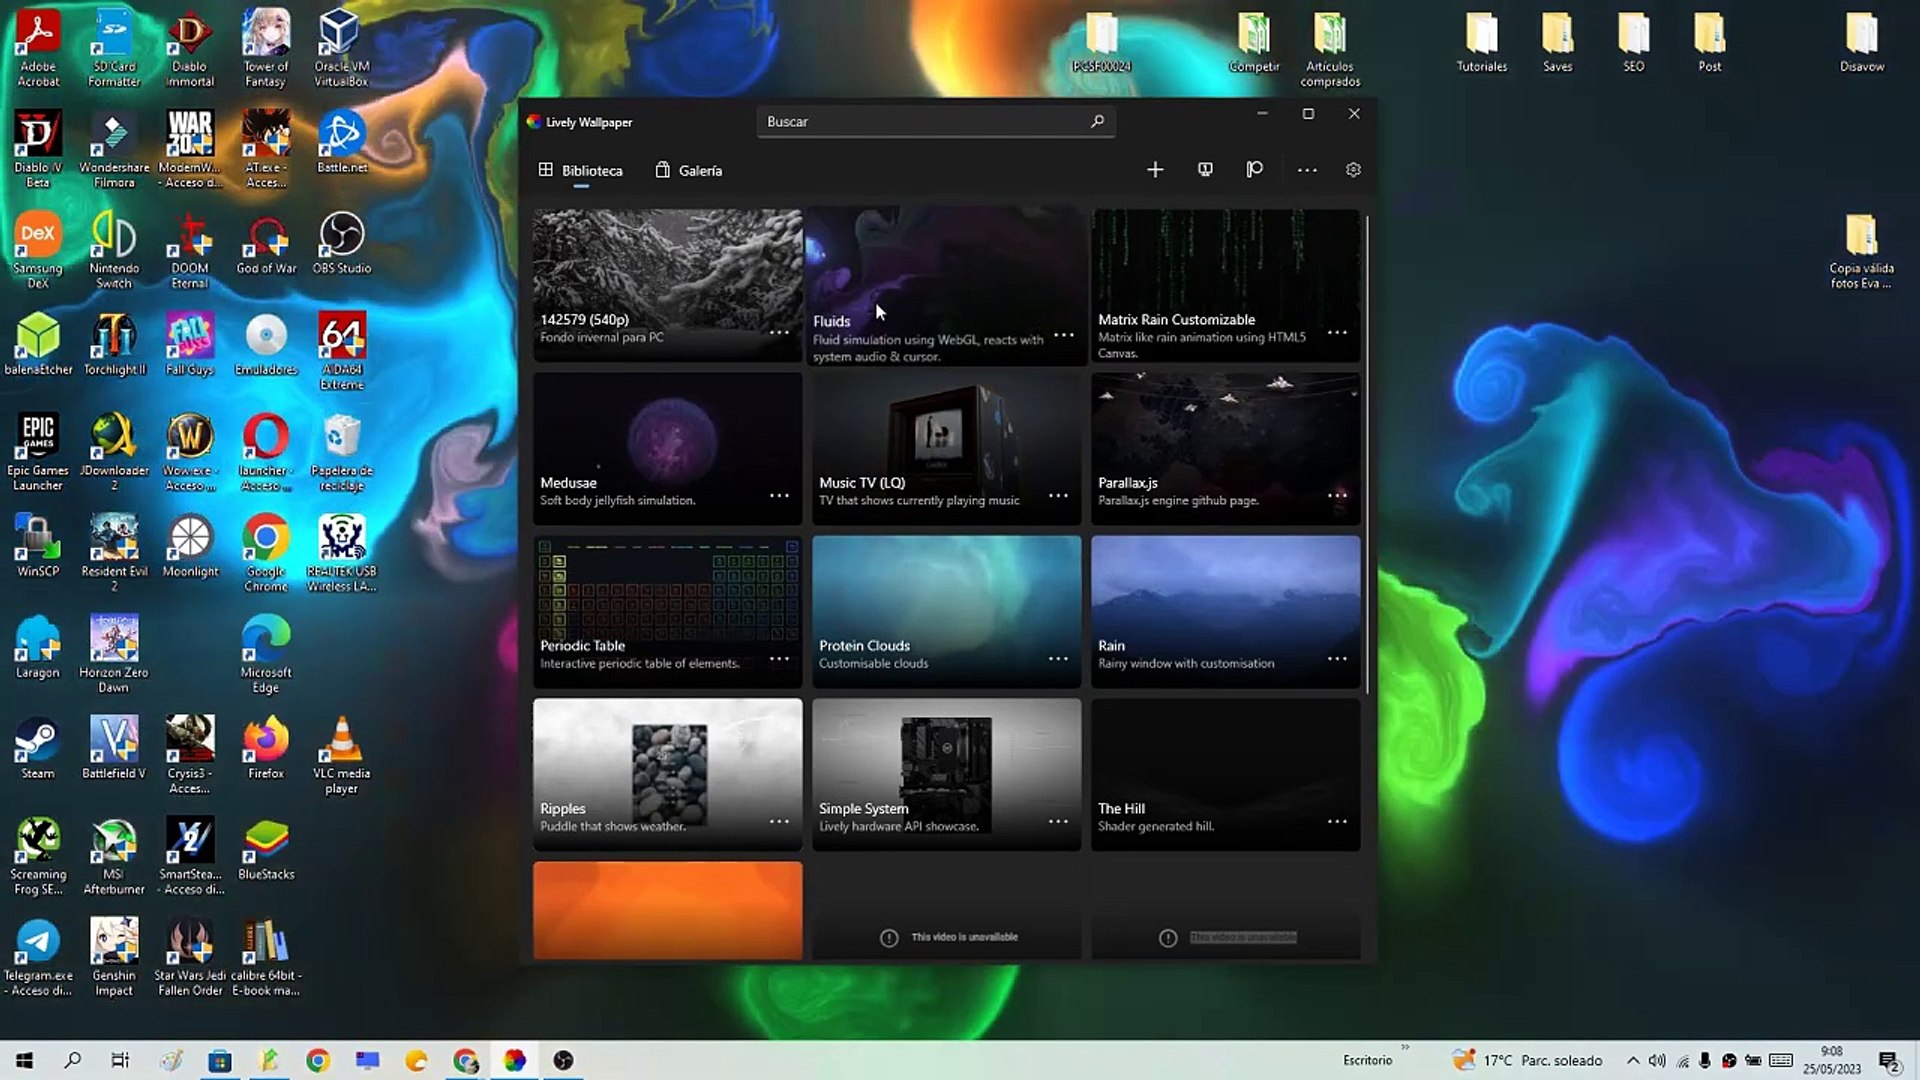Click the flag-shaped toolbar icon

[1254, 170]
